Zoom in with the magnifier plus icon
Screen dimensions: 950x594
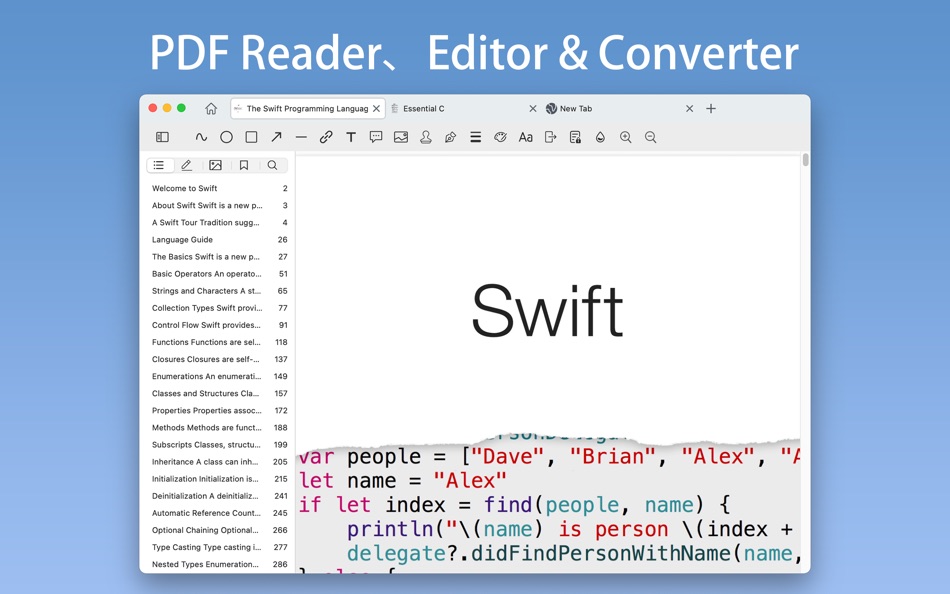pyautogui.click(x=625, y=137)
